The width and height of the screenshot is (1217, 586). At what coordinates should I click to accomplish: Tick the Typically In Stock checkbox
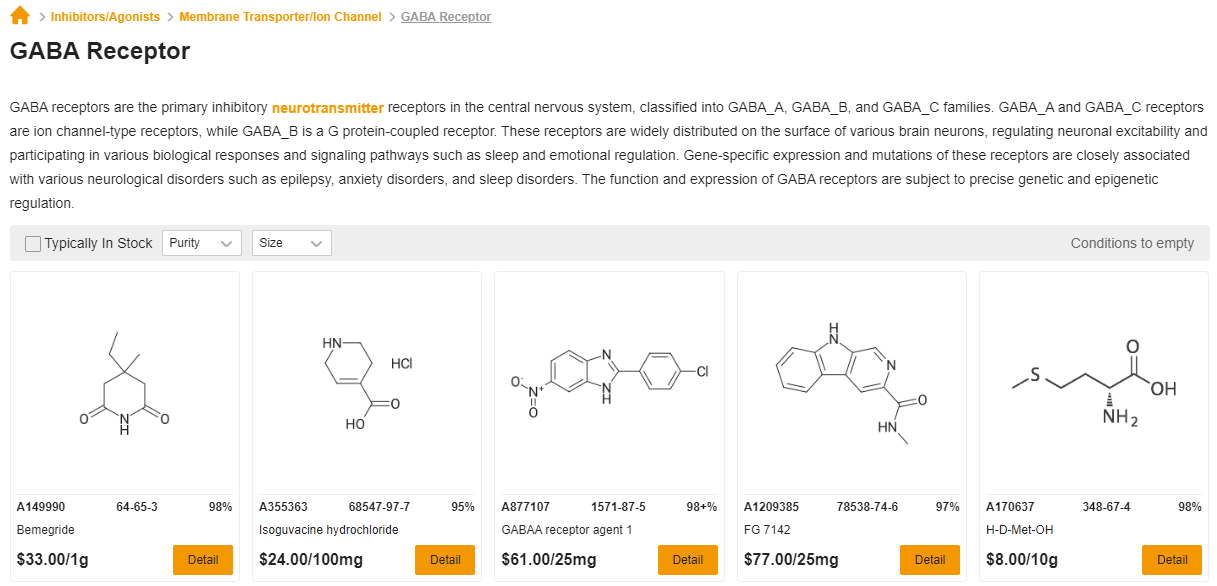33,244
